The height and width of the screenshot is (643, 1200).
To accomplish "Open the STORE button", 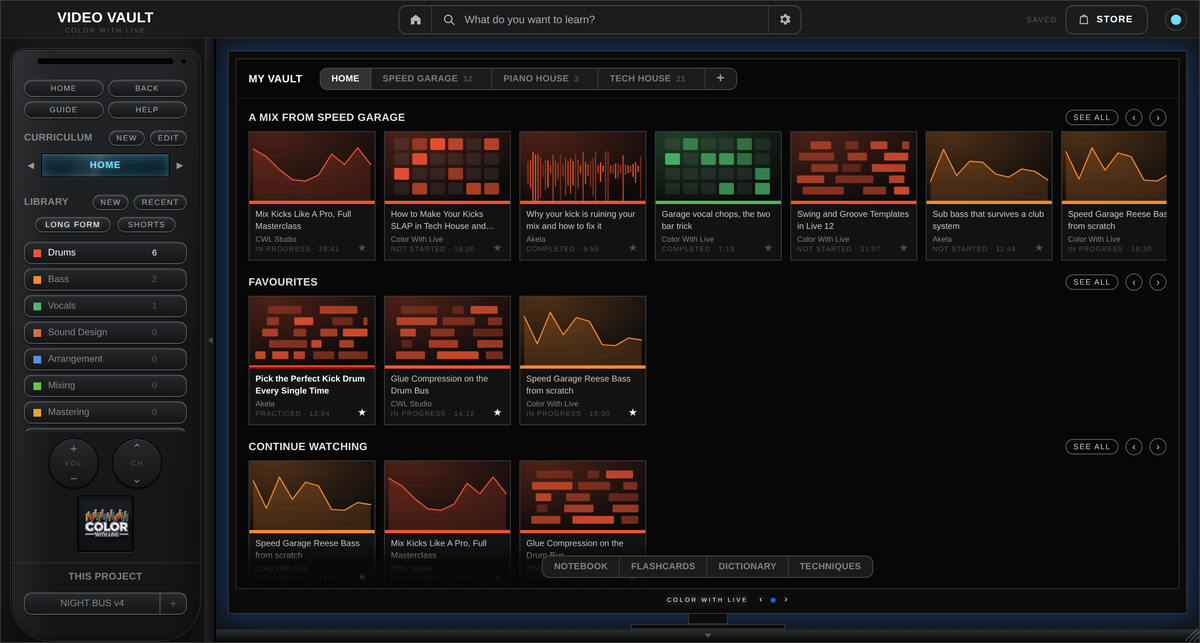I will pos(1105,19).
